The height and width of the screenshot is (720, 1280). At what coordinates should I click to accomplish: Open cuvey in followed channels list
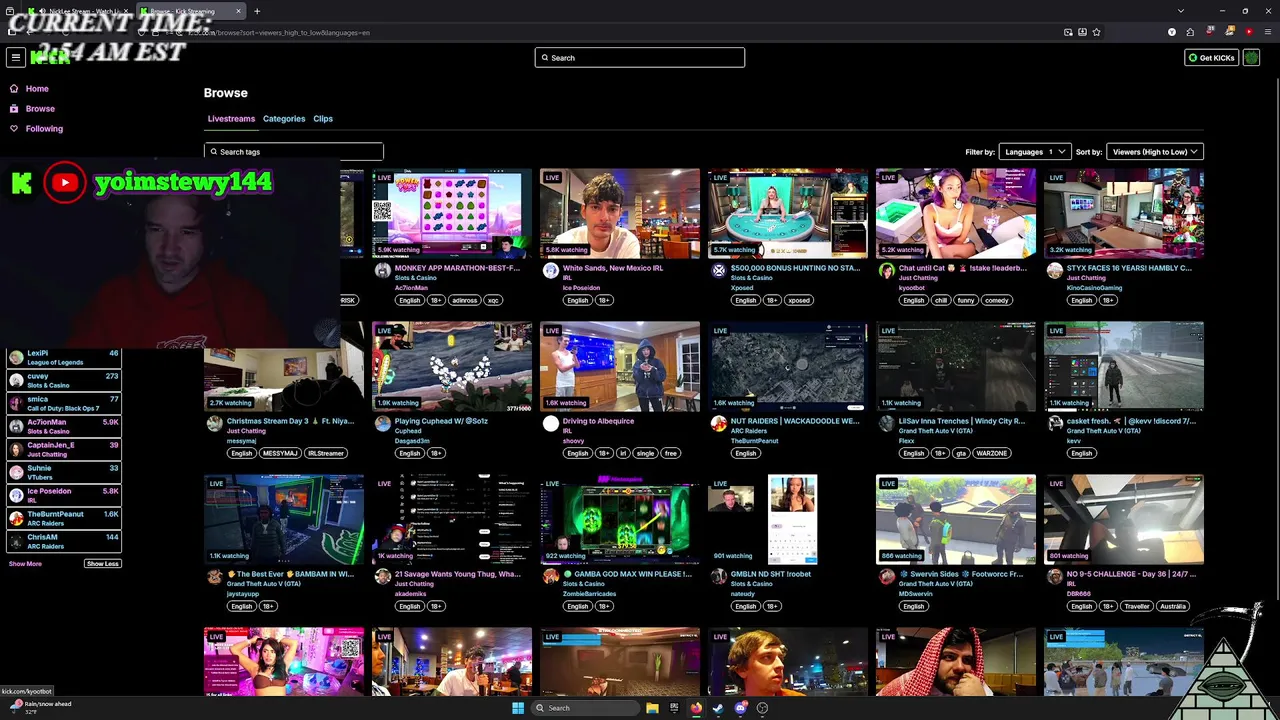click(65, 380)
